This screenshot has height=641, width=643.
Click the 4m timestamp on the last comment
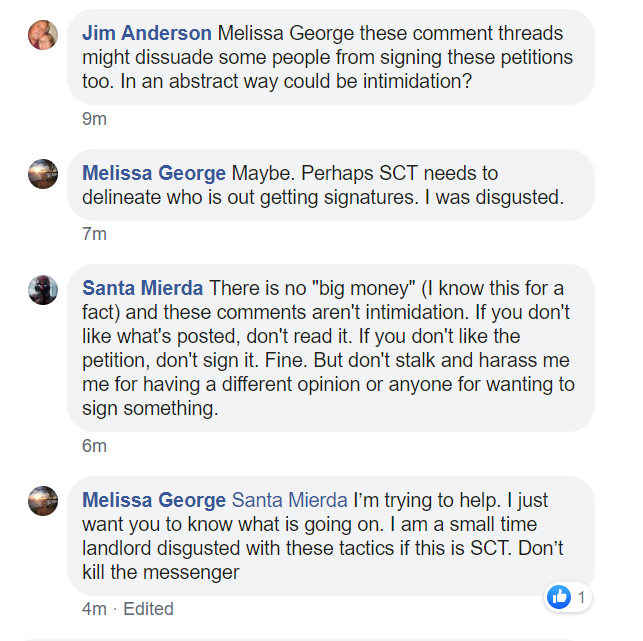[94, 609]
